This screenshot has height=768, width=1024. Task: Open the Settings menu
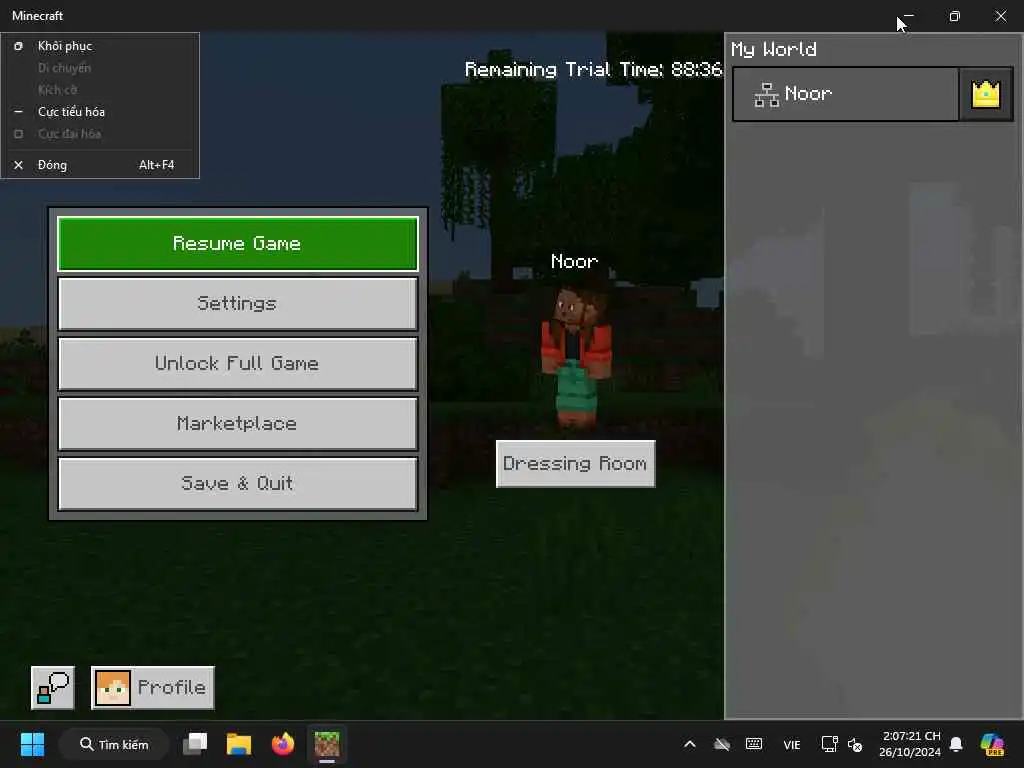pos(238,304)
